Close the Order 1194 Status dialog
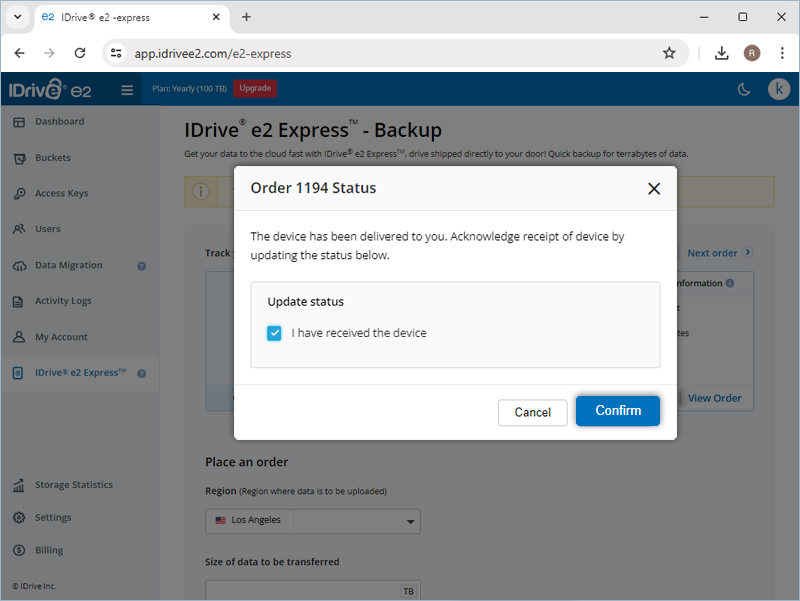Image resolution: width=800 pixels, height=601 pixels. (x=654, y=189)
